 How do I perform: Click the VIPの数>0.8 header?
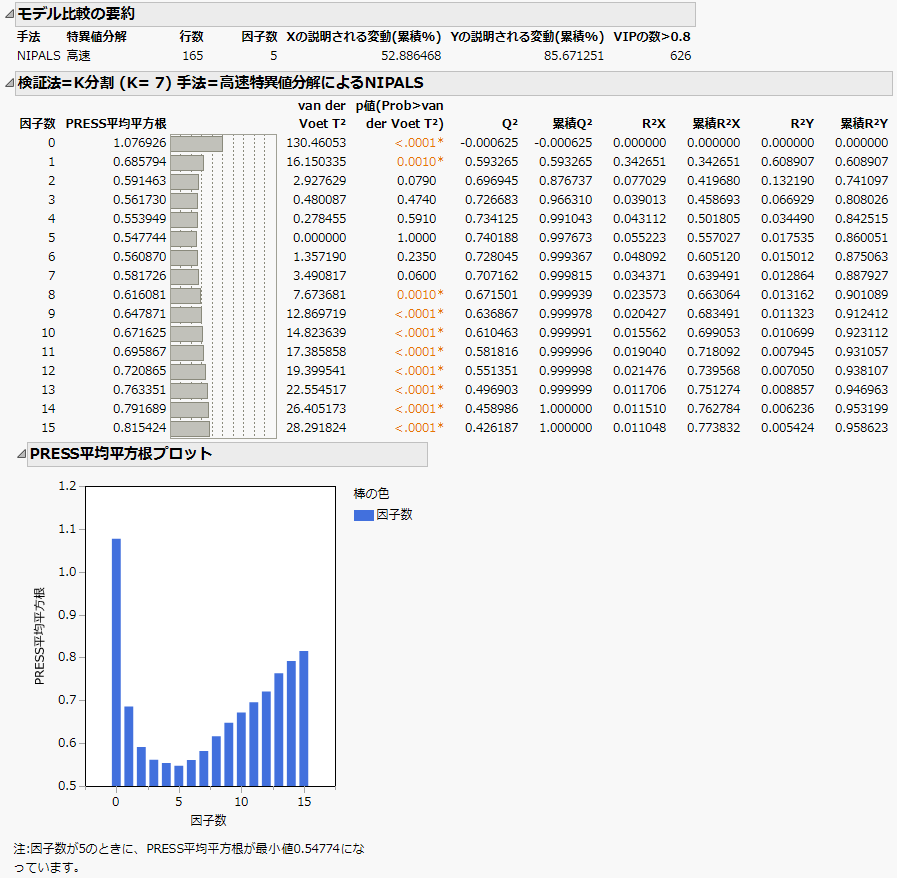(651, 37)
